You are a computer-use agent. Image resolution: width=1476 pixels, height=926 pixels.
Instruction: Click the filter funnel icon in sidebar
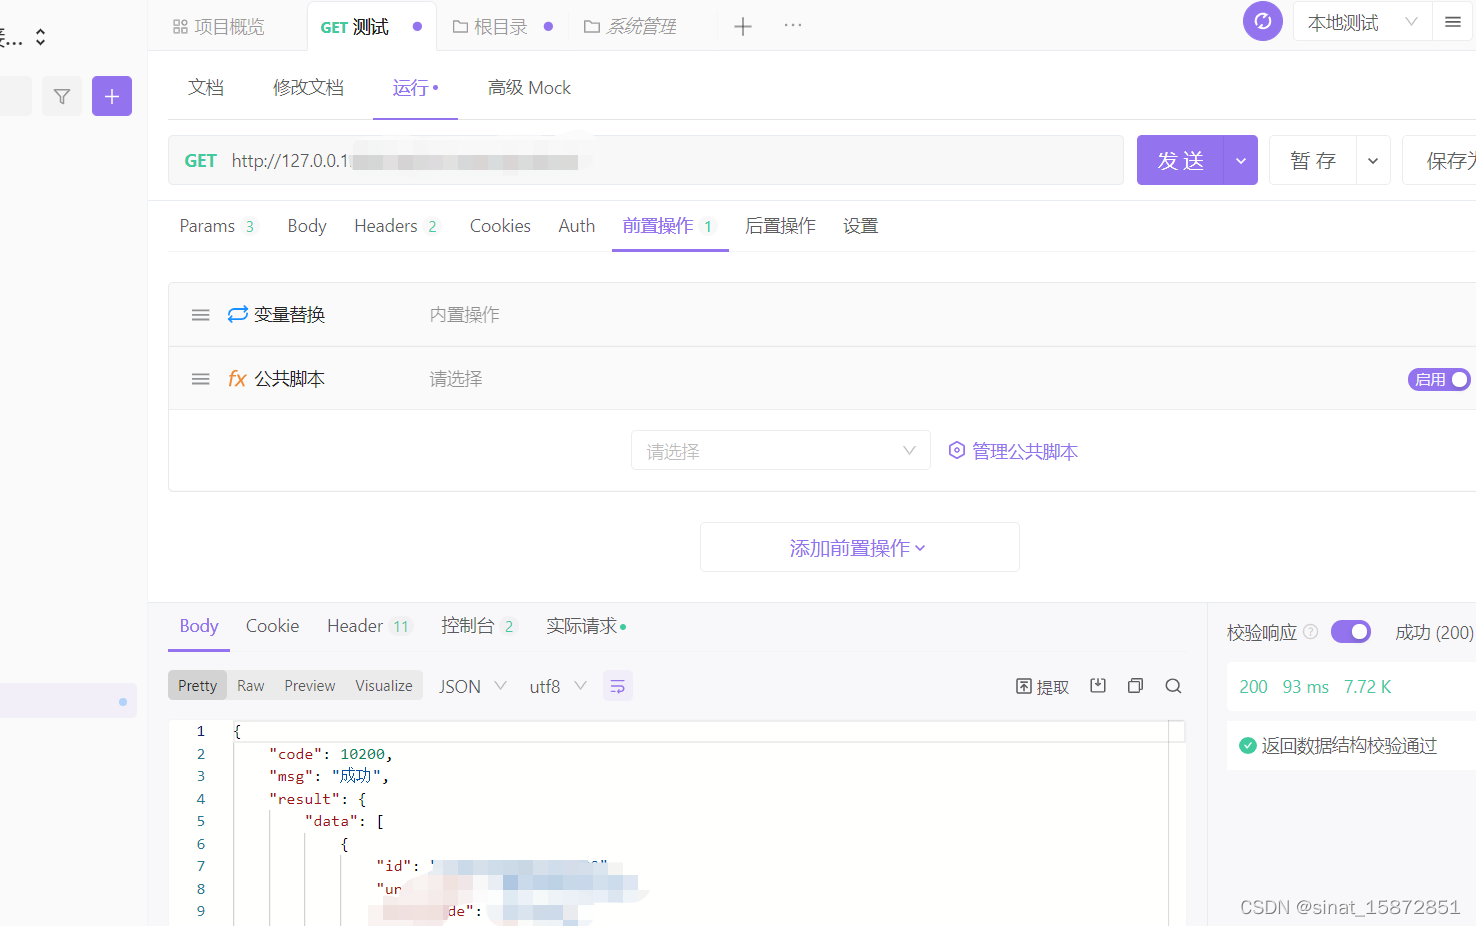[x=62, y=96]
